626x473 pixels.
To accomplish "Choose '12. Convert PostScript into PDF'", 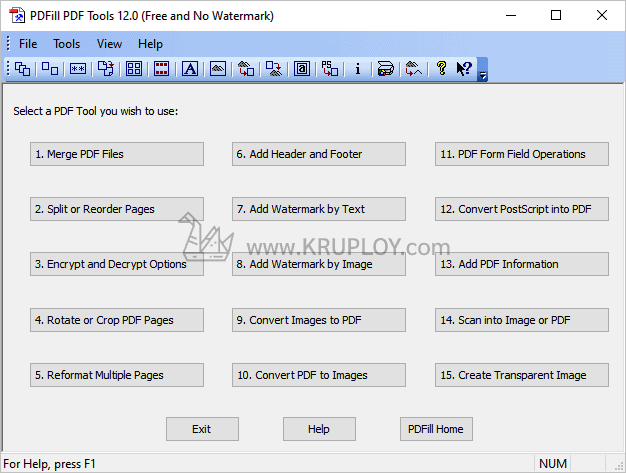I will pyautogui.click(x=522, y=209).
